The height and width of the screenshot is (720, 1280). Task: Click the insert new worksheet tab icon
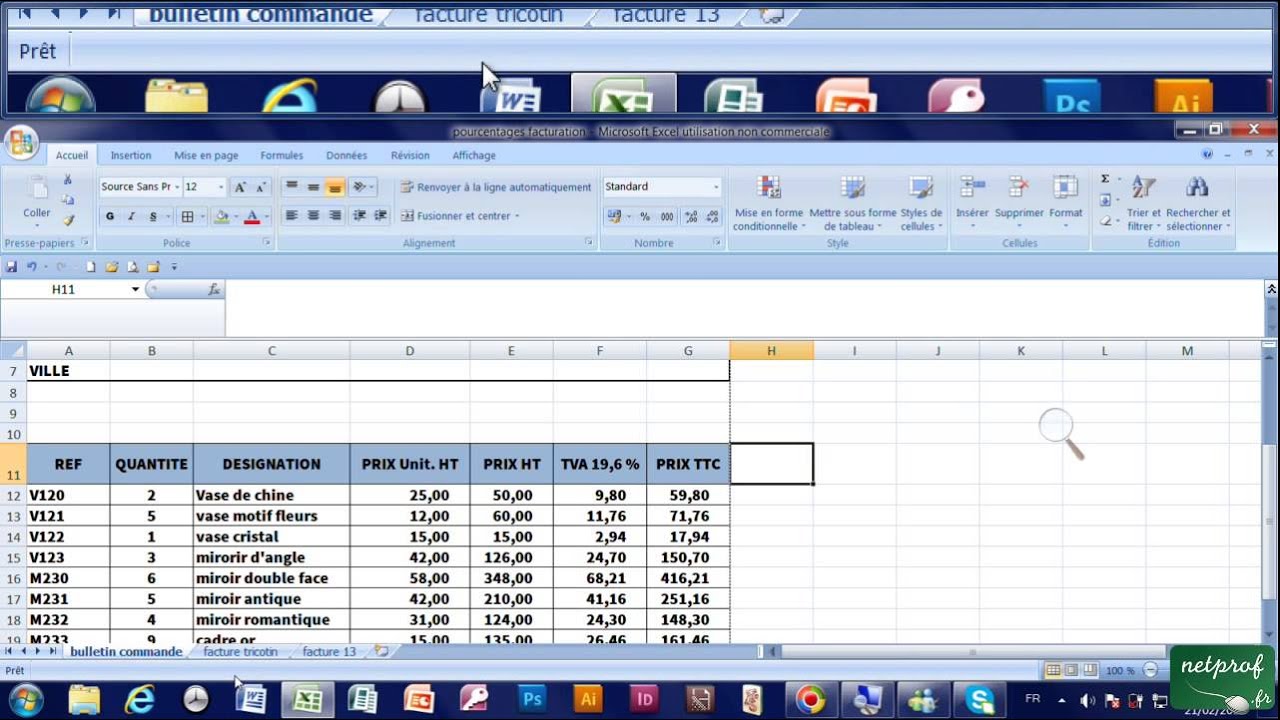pyautogui.click(x=380, y=651)
